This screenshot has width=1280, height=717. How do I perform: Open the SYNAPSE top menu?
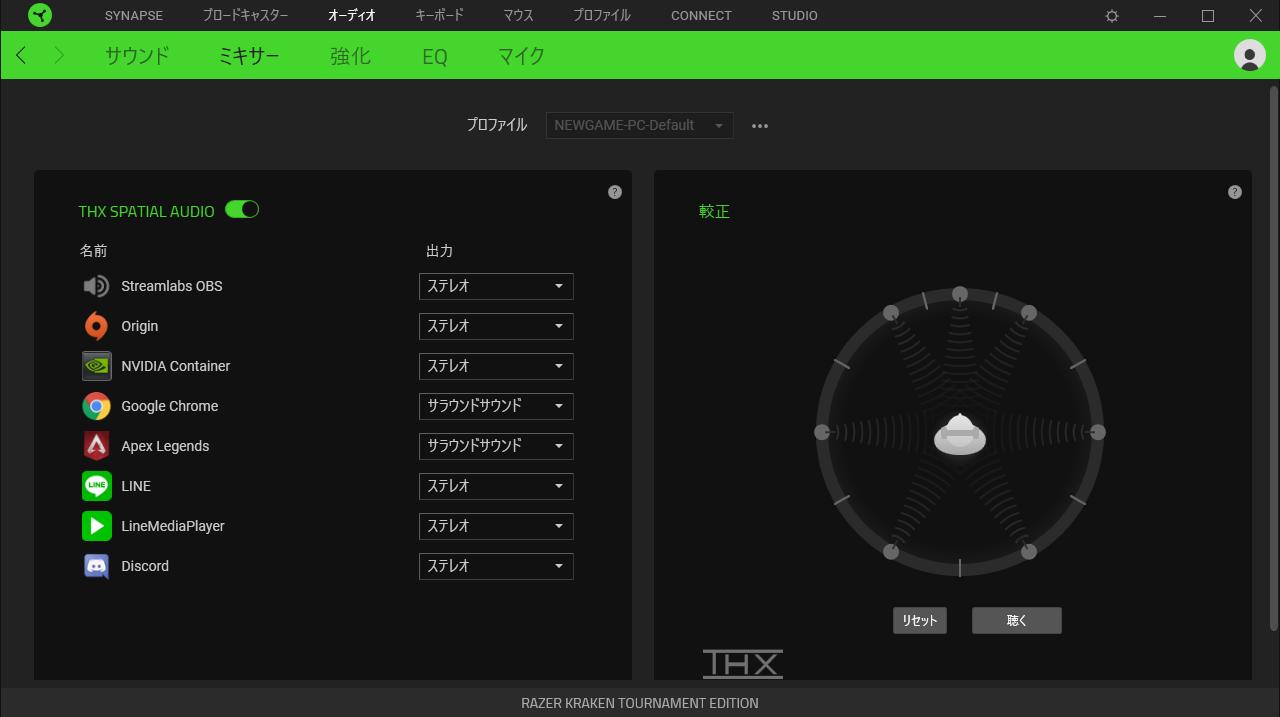(134, 16)
